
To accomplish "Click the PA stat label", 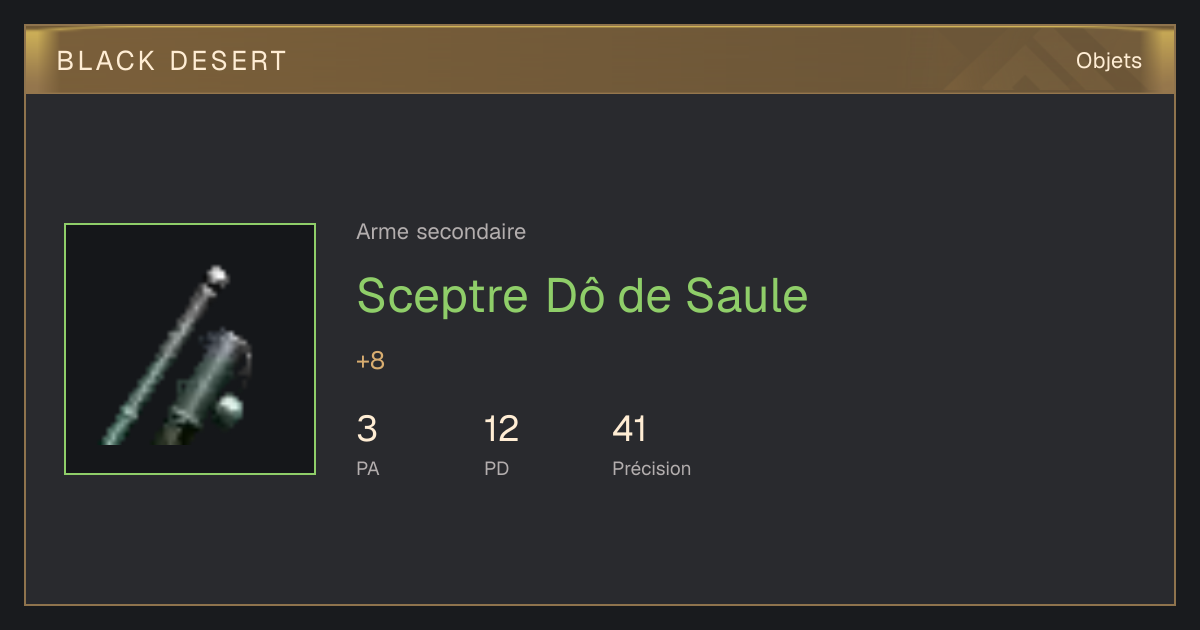I will click(x=368, y=468).
